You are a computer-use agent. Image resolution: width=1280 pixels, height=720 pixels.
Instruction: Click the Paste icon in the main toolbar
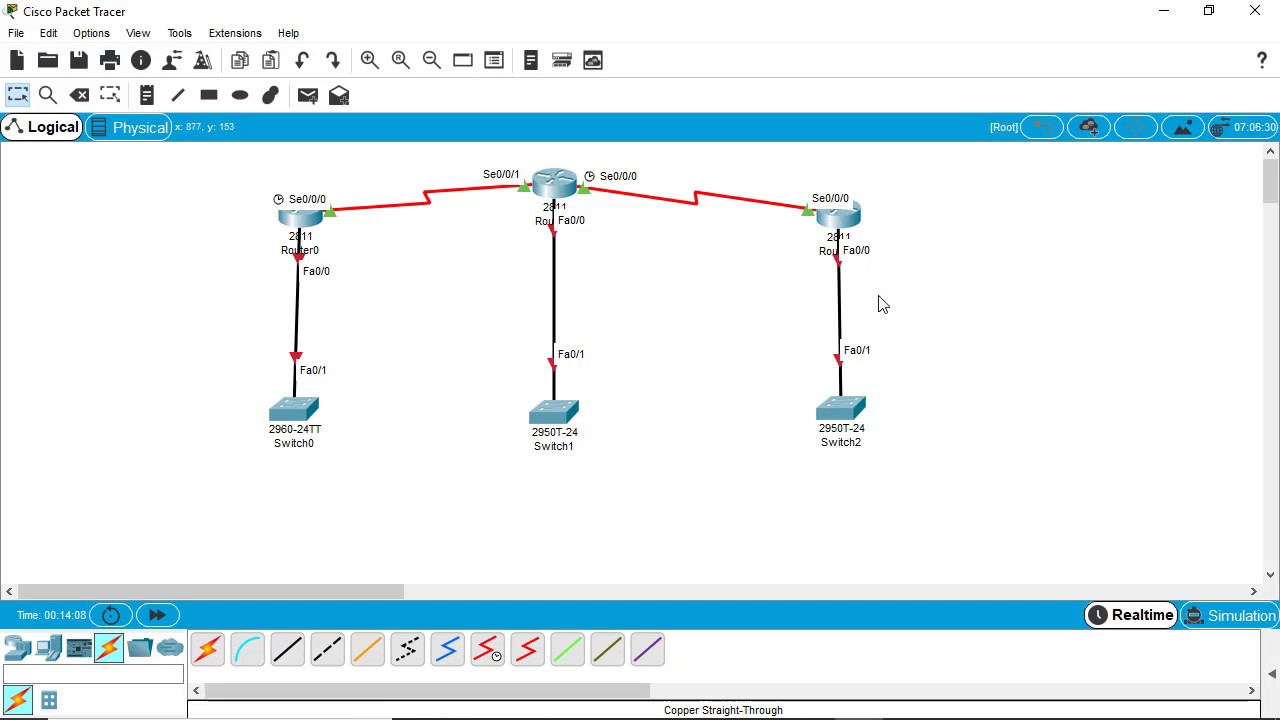[x=270, y=61]
